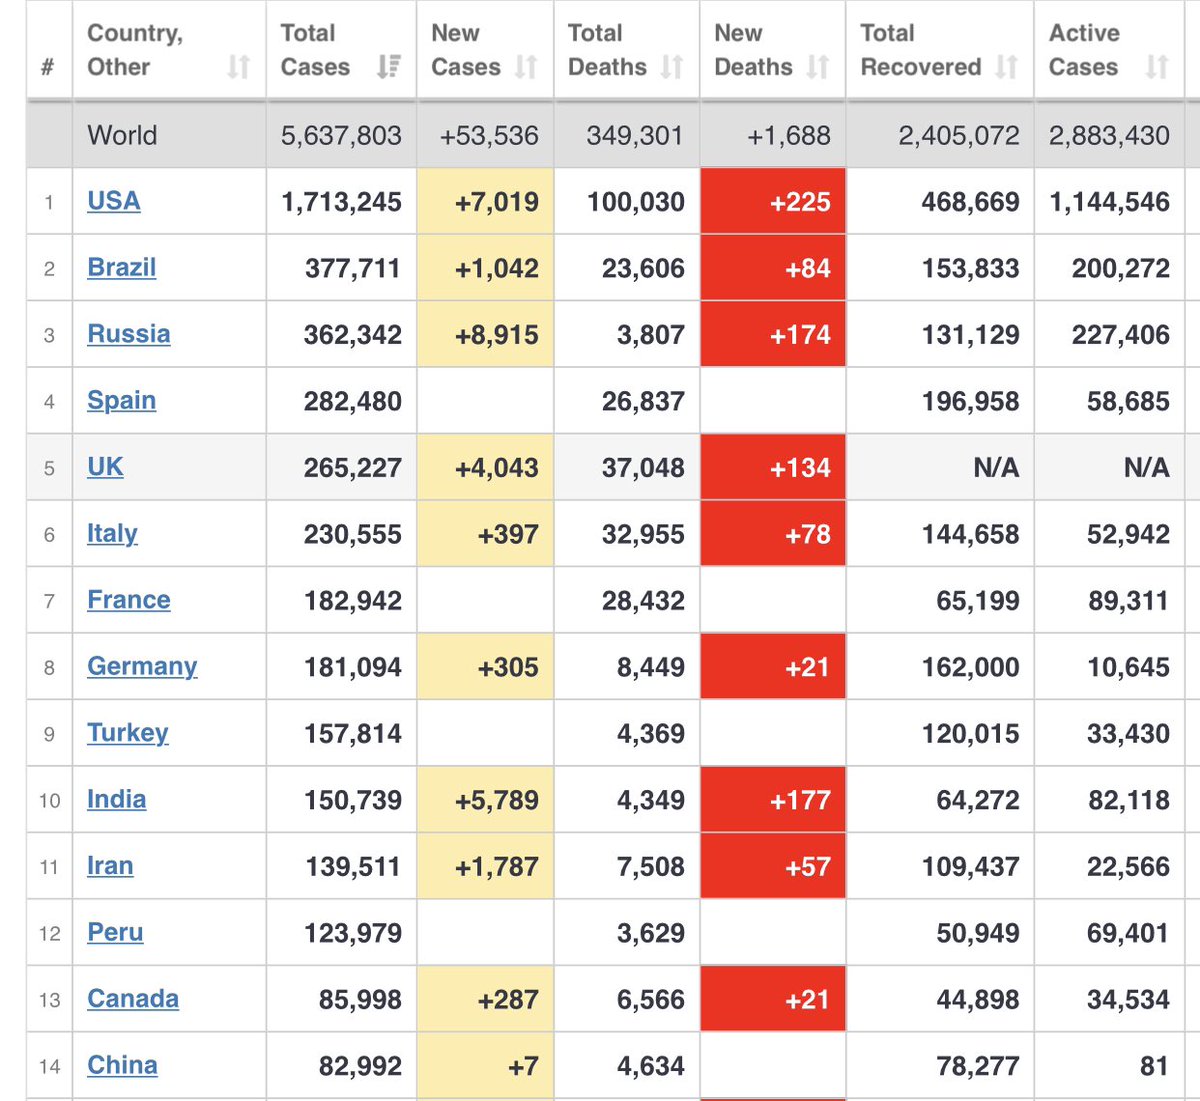Select World active cases 2,883,430
The image size is (1200, 1101).
click(x=1109, y=135)
